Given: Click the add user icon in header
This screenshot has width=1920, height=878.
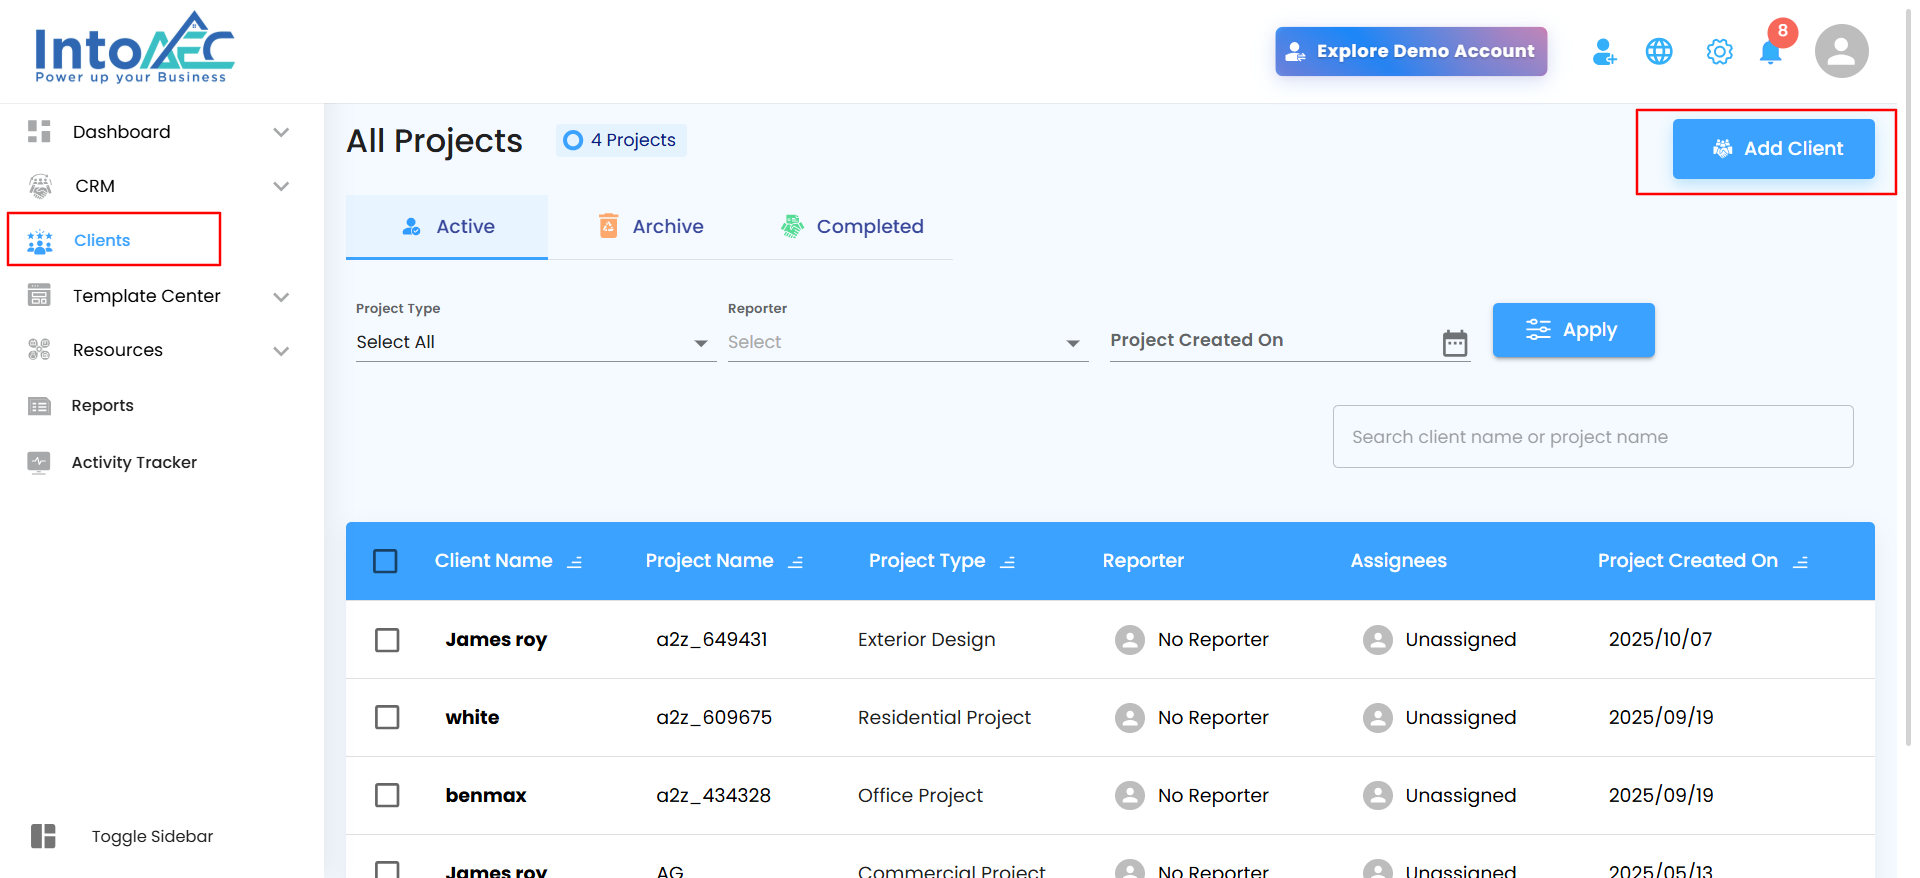Looking at the screenshot, I should pyautogui.click(x=1604, y=52).
